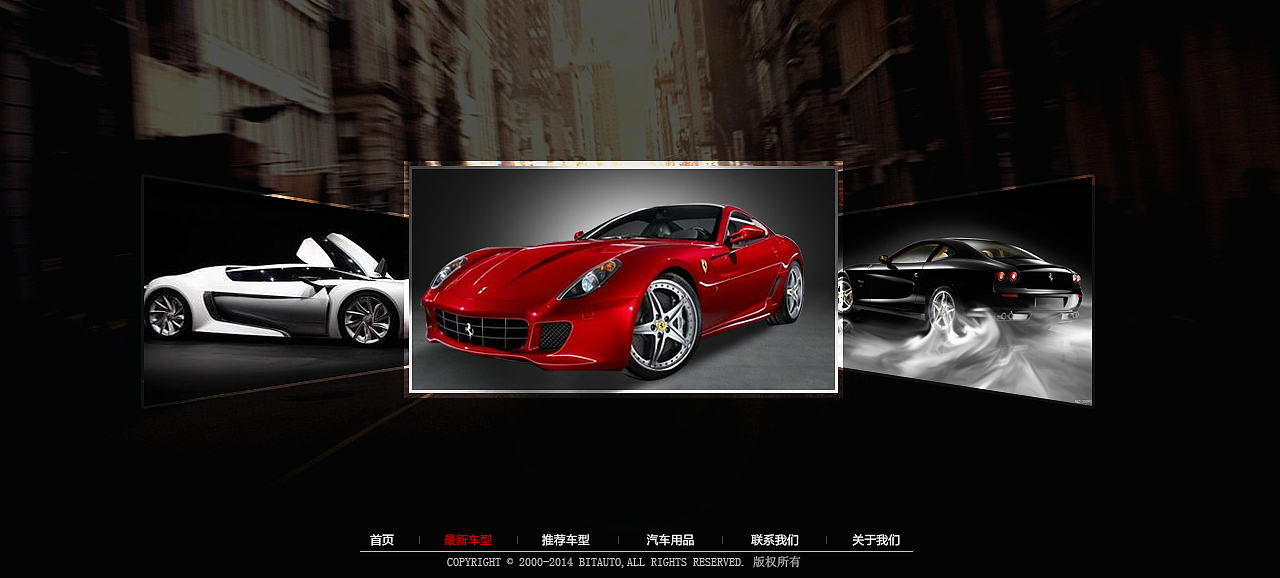
Task: Select the 最新车型 menu item
Action: tap(468, 540)
